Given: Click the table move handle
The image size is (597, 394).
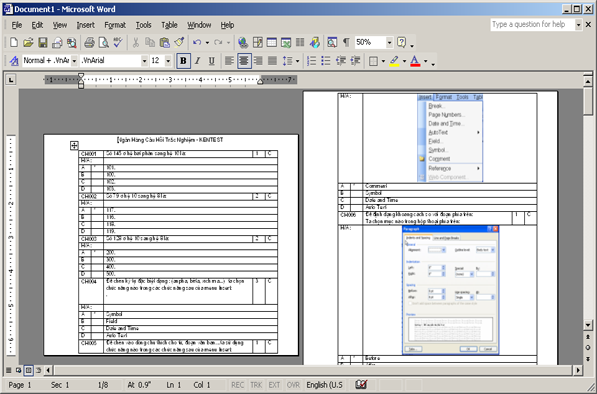Looking at the screenshot, I should (74, 145).
